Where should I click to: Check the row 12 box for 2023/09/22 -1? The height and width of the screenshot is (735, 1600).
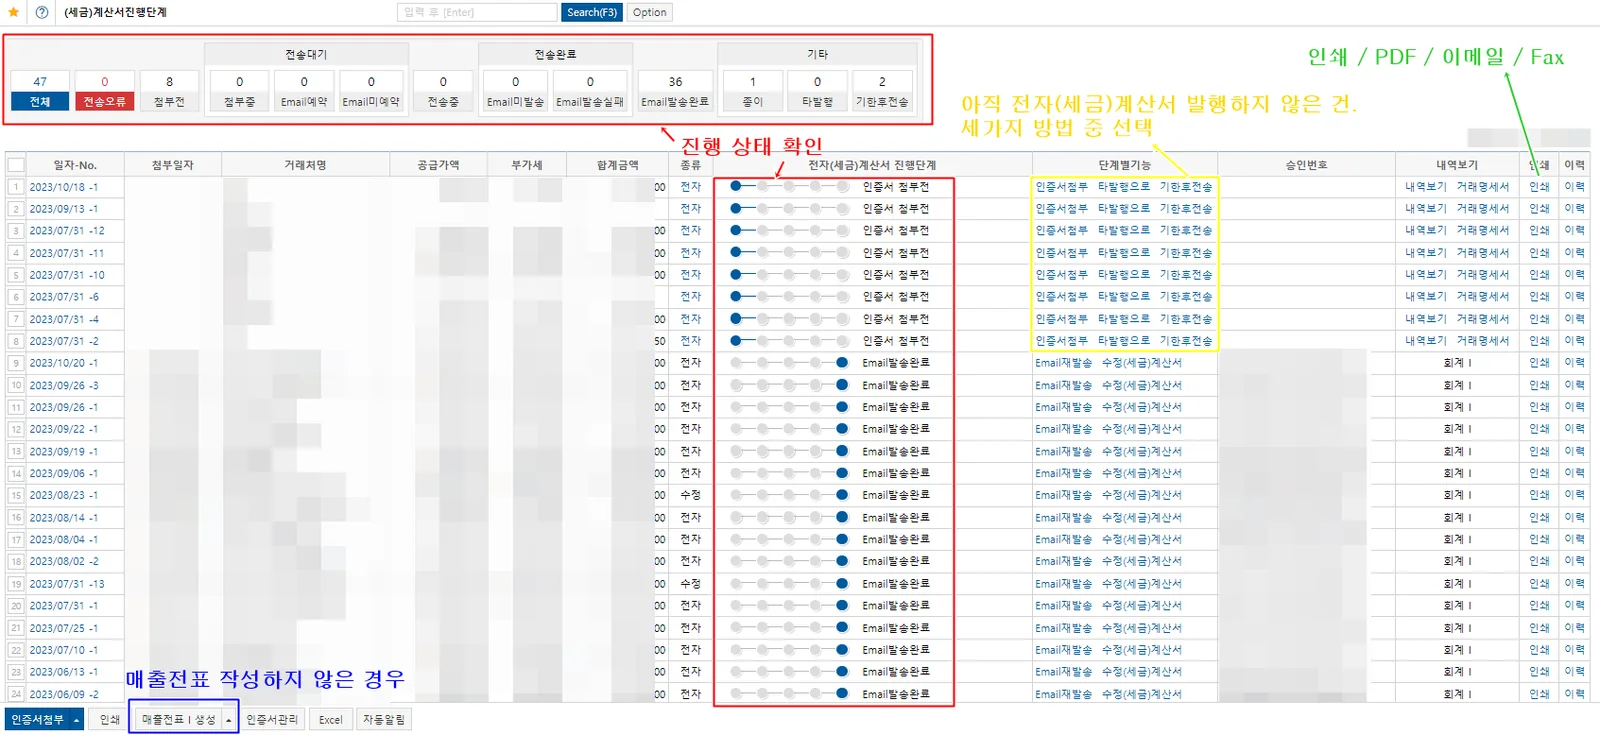(x=15, y=429)
